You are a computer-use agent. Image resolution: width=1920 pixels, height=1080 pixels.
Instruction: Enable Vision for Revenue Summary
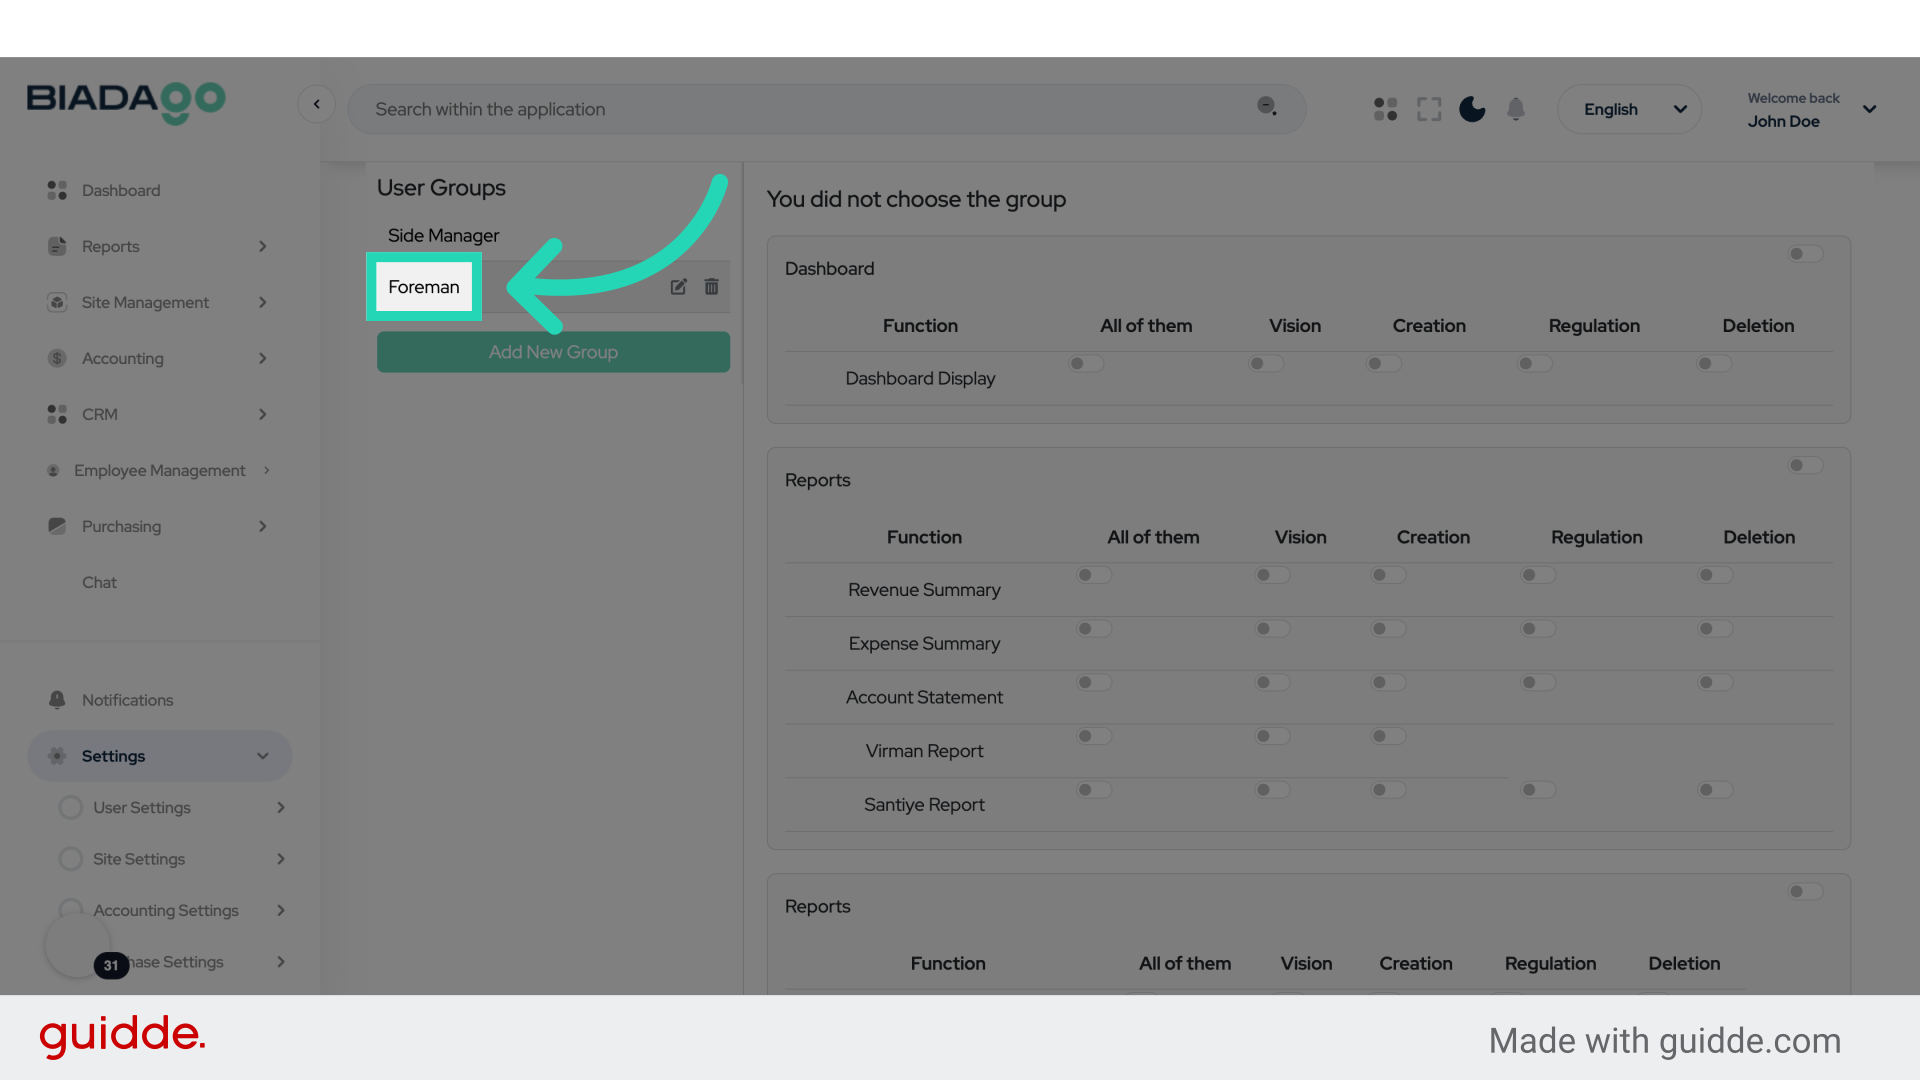click(x=1272, y=575)
